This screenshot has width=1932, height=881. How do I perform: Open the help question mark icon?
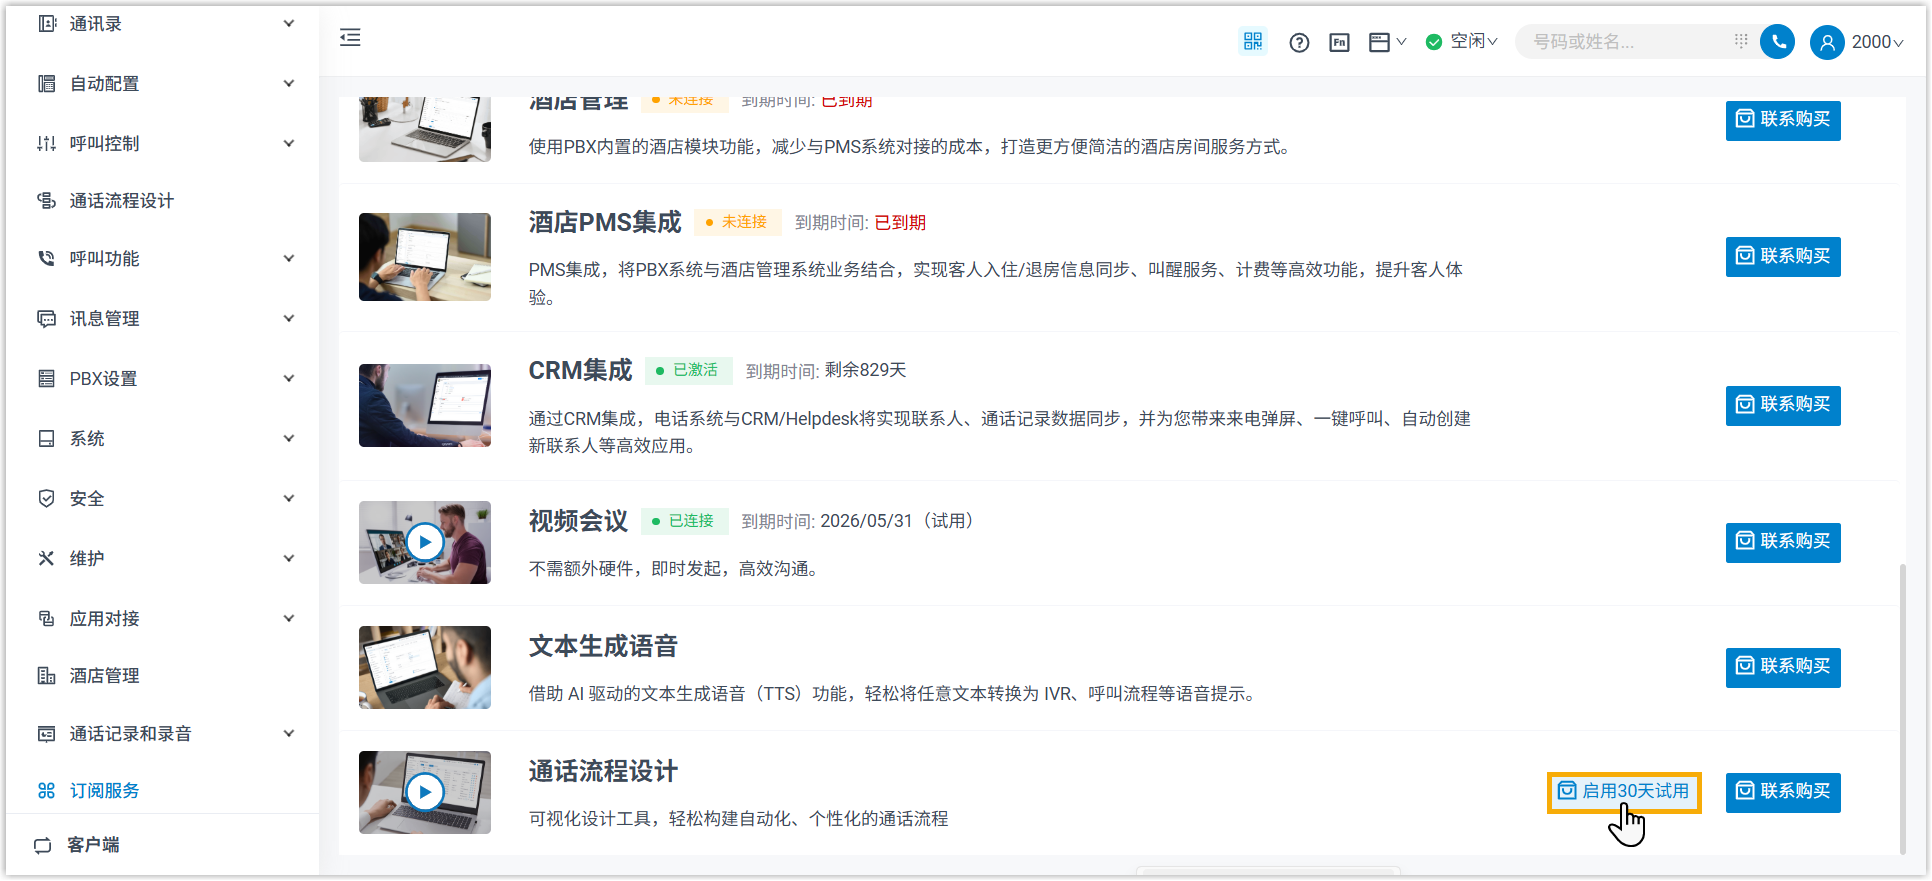click(x=1299, y=42)
